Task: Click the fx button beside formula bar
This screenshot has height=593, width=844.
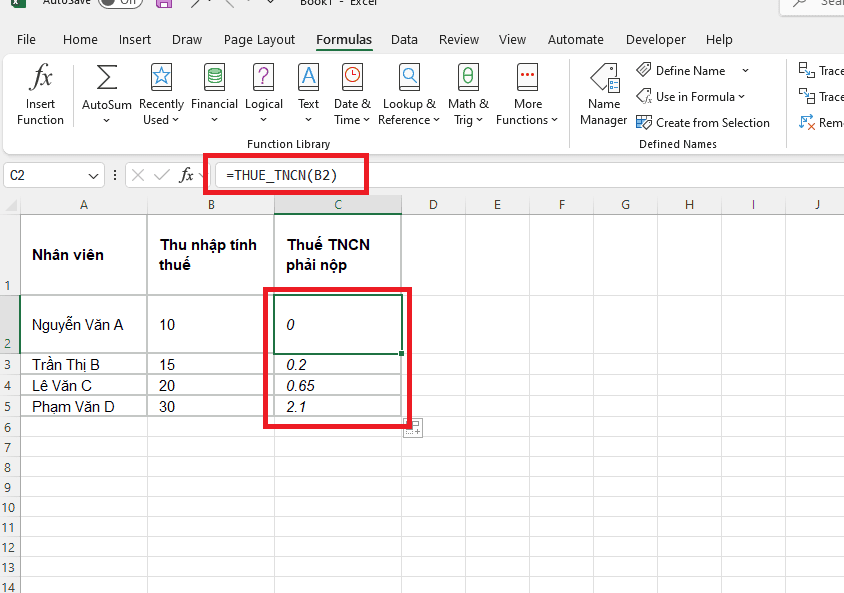Action: 186,175
